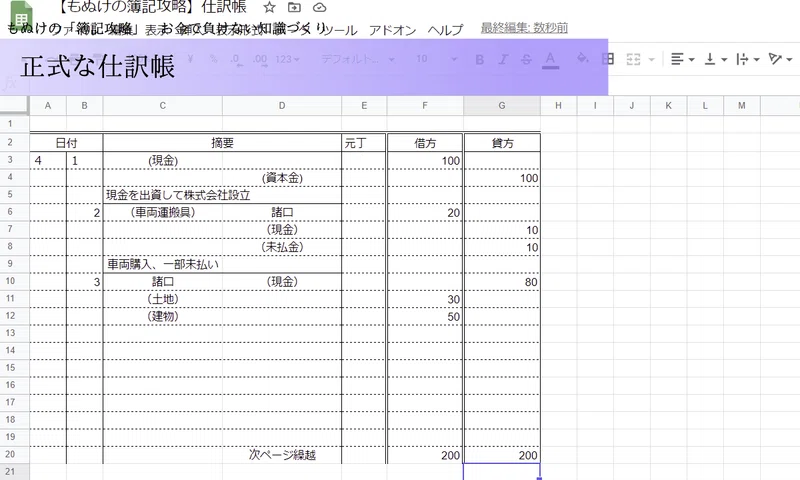Select credit value 80 in row 10
Image resolution: width=800 pixels, height=480 pixels.
tap(502, 282)
